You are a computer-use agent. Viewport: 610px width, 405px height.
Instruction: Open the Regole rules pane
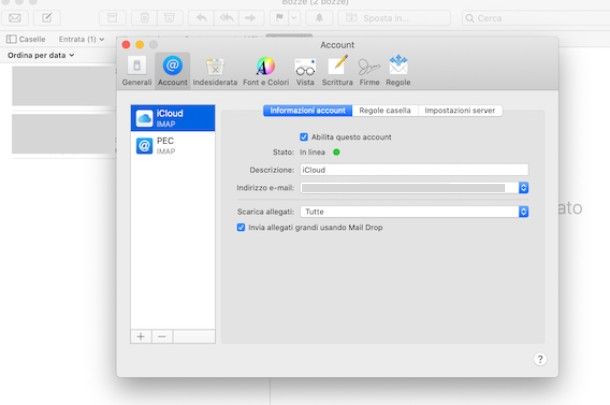click(x=398, y=71)
